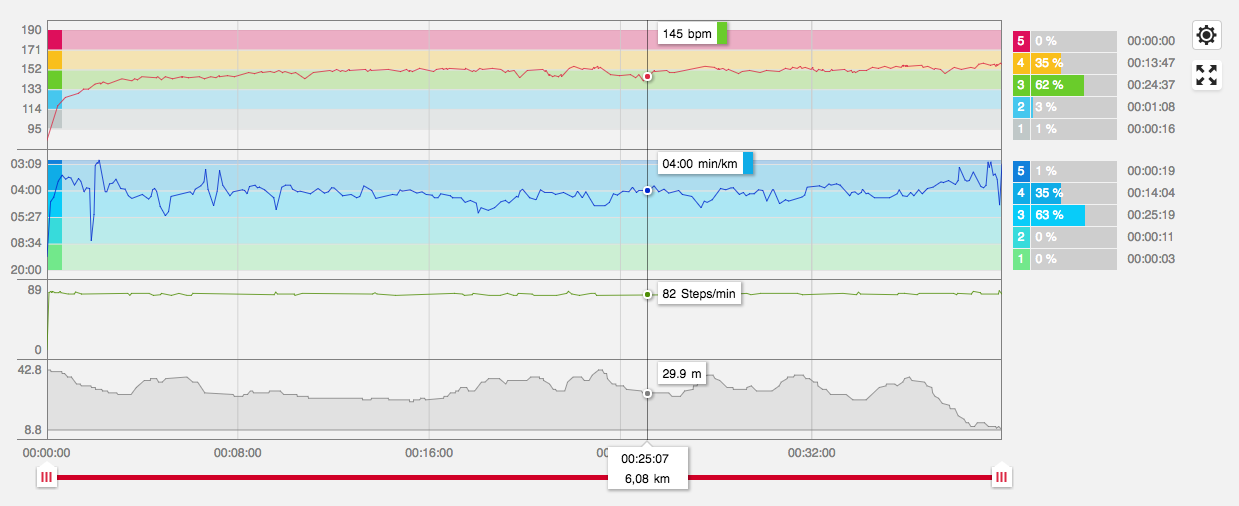The image size is (1239, 506).
Task: Select heart rate zone 5 row
Action: (1064, 41)
